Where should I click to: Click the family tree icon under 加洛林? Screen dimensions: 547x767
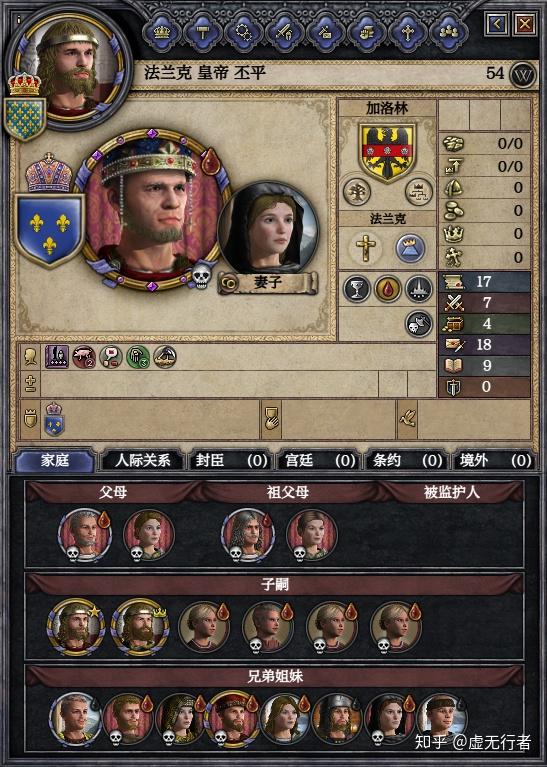point(357,191)
